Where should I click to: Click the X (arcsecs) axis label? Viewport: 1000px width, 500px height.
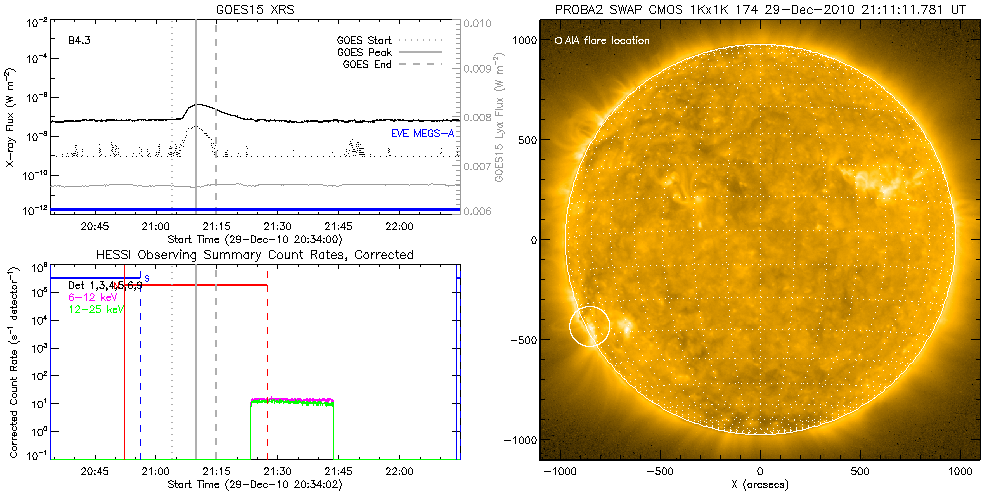point(761,484)
